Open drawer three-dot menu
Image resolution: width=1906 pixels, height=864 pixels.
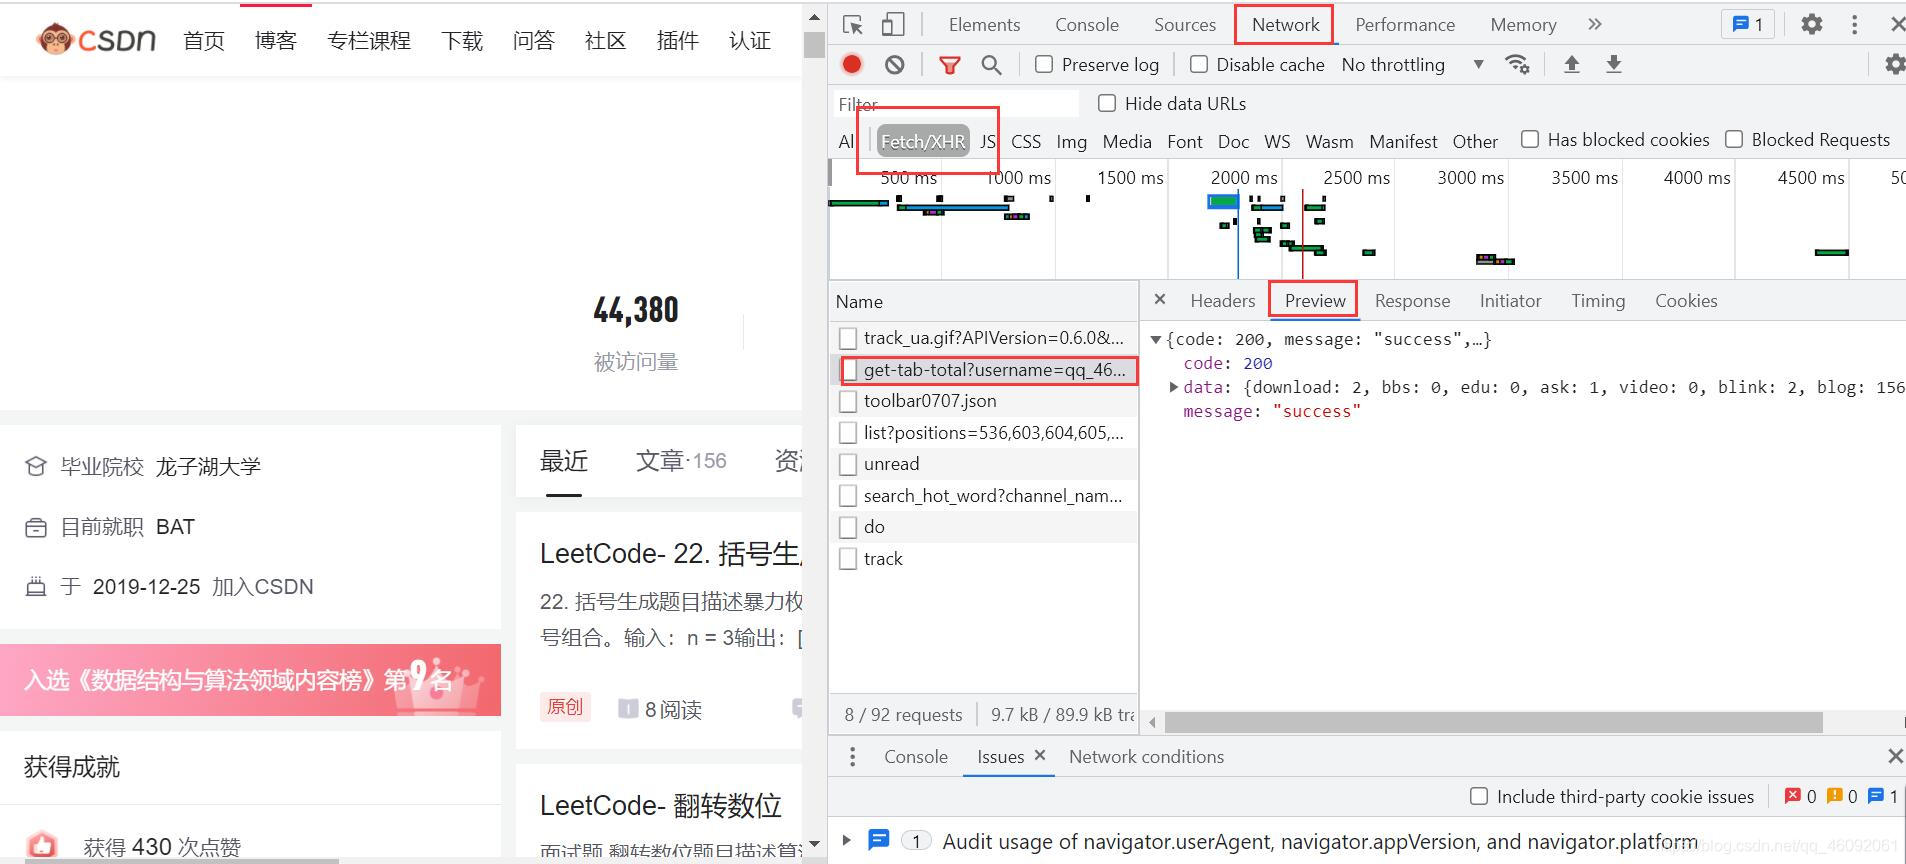(852, 757)
